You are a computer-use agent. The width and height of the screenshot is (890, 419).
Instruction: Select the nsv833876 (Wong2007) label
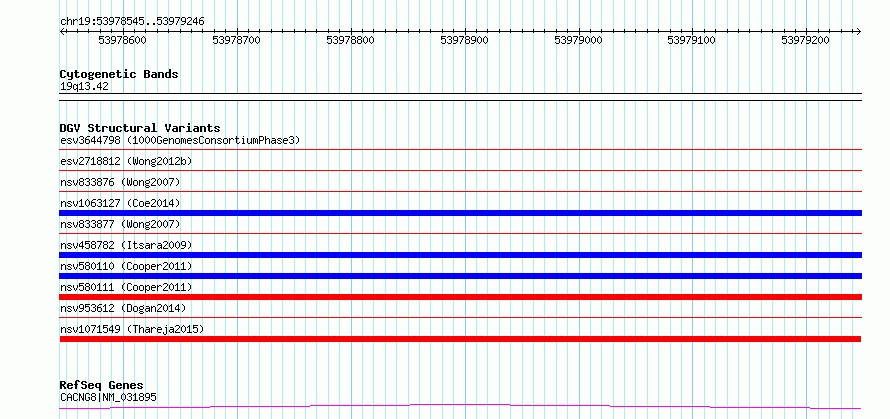click(x=120, y=182)
